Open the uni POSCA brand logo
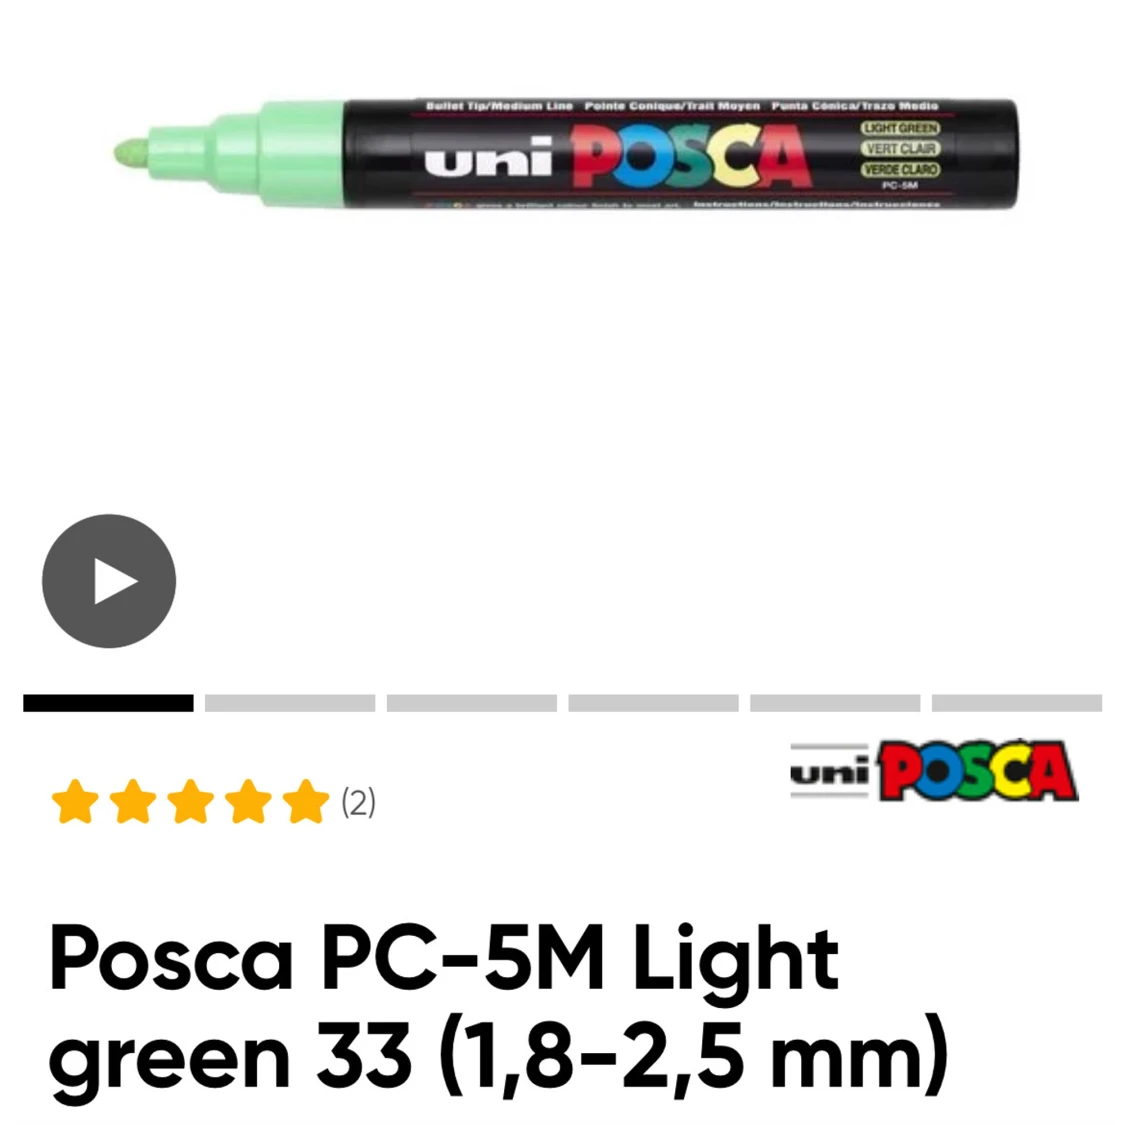Image resolution: width=1125 pixels, height=1125 pixels. click(x=934, y=771)
